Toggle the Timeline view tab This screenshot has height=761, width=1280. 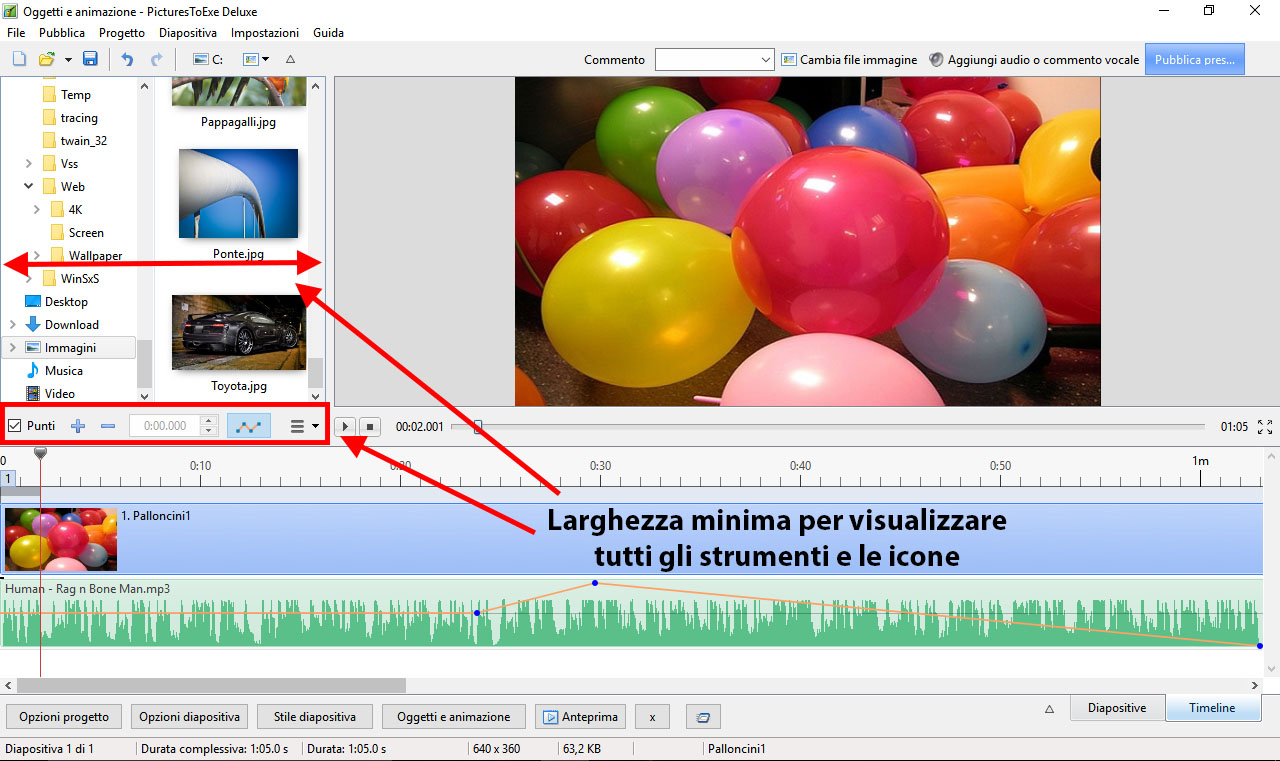1212,707
